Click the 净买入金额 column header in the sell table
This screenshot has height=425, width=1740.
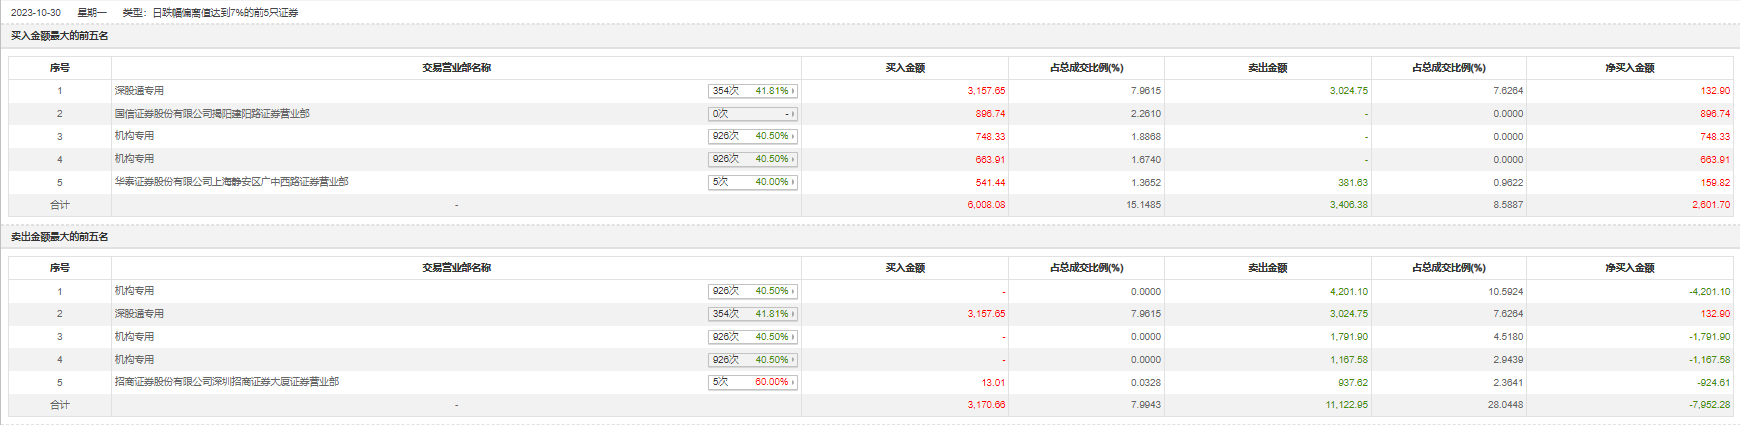pyautogui.click(x=1629, y=268)
